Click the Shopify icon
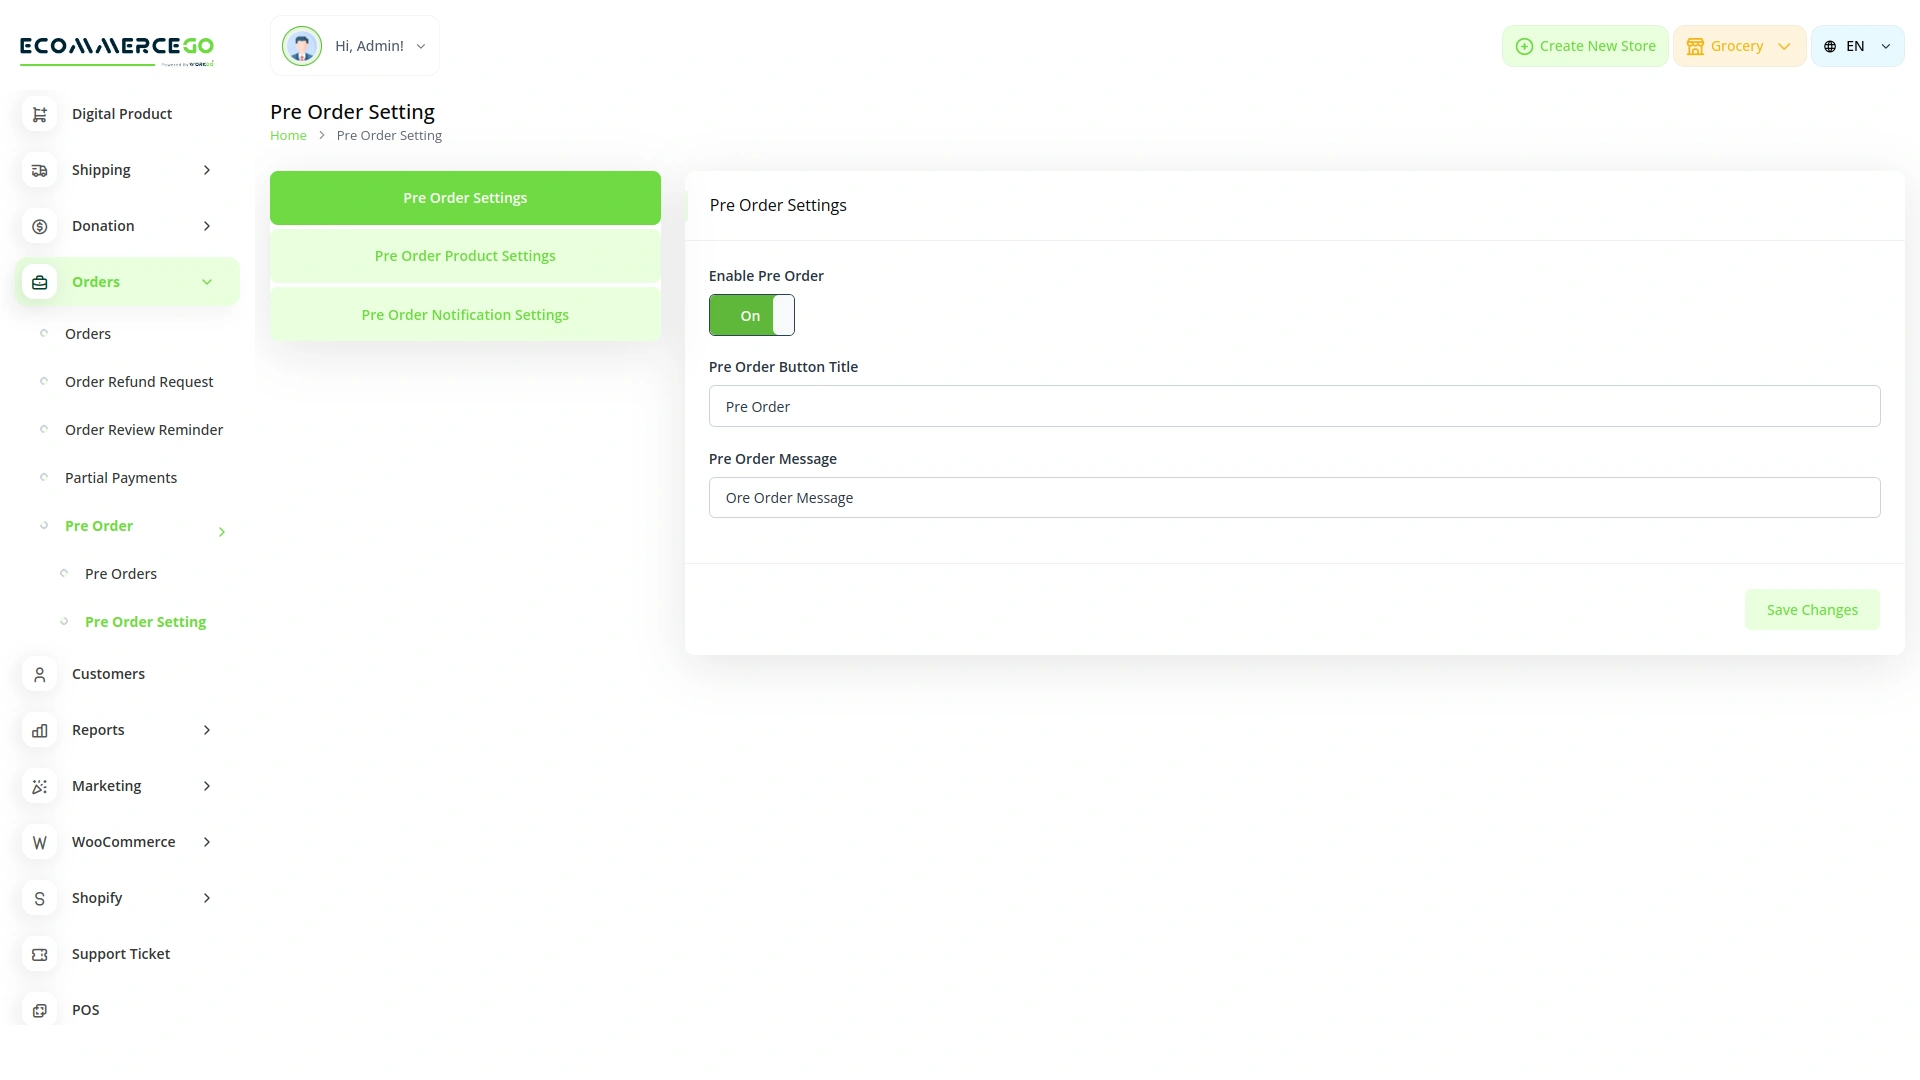 coord(39,898)
